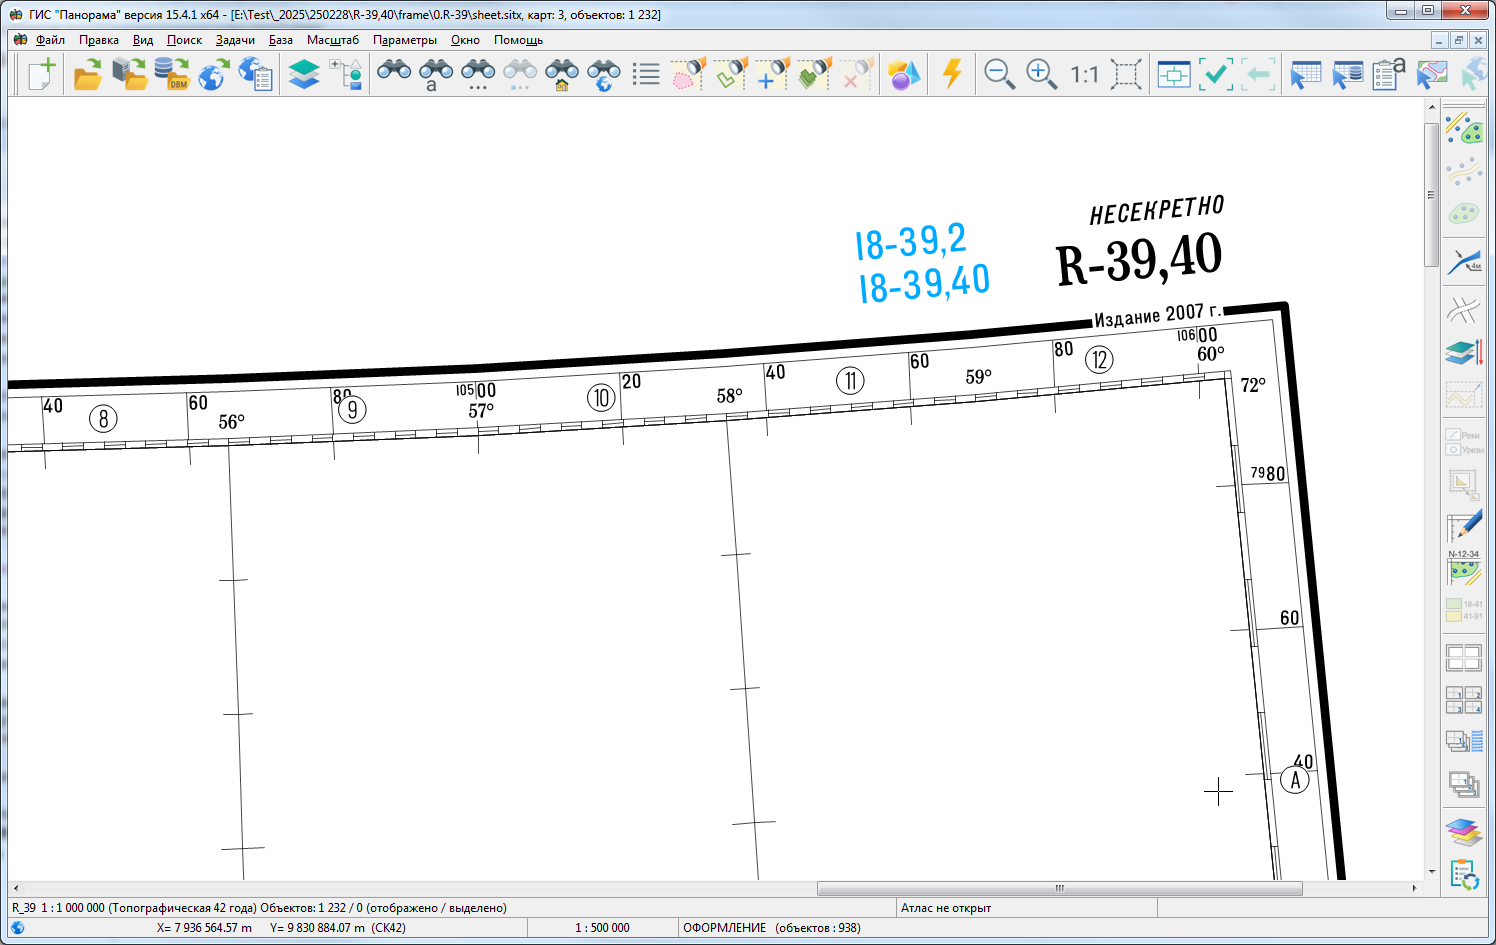Open the Задачи menu
This screenshot has height=945, width=1496.
tap(235, 40)
